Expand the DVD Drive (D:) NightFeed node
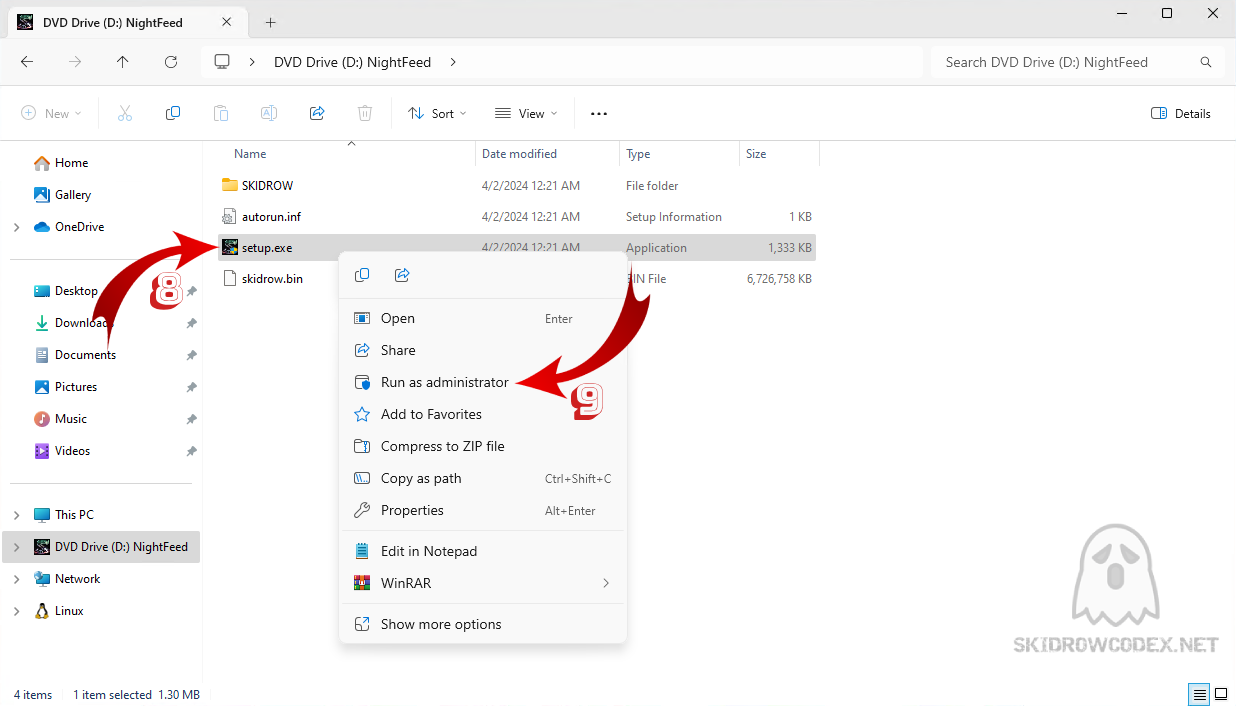The width and height of the screenshot is (1236, 706). click(x=16, y=547)
